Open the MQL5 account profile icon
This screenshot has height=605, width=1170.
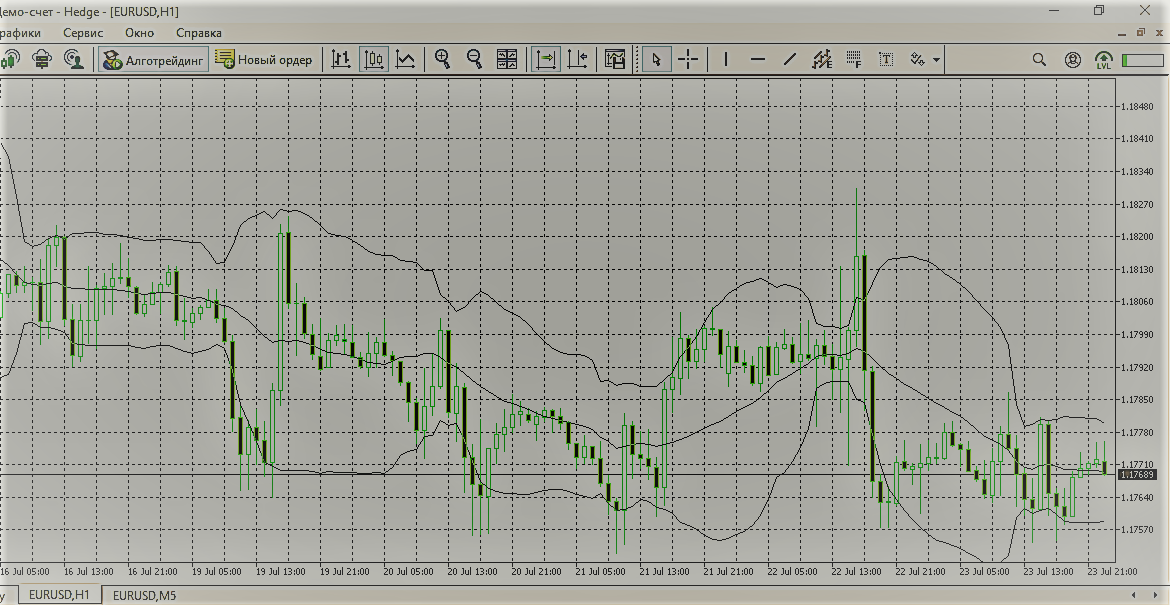[1072, 59]
